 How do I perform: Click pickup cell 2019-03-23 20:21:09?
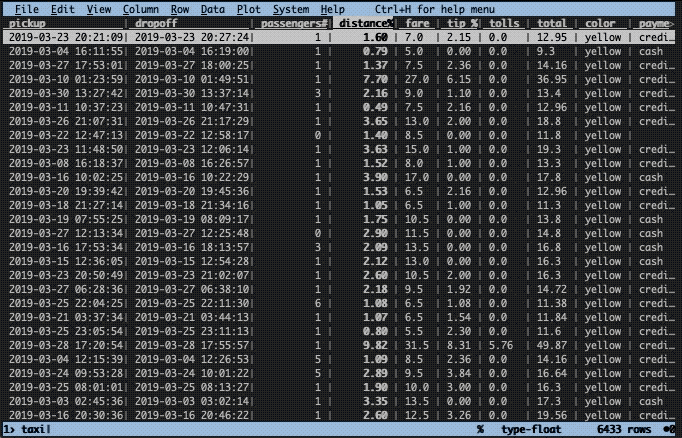point(66,37)
